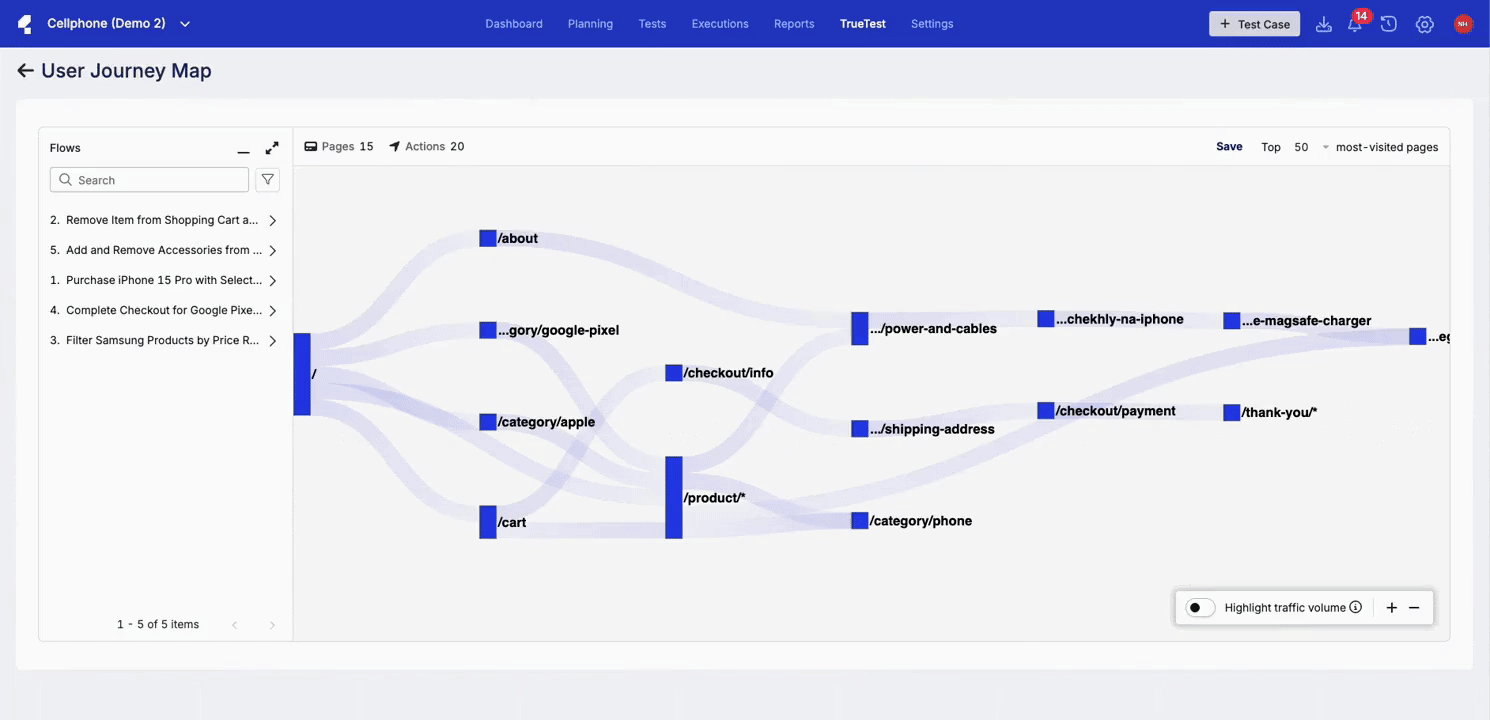Open the Reports tab

(794, 24)
